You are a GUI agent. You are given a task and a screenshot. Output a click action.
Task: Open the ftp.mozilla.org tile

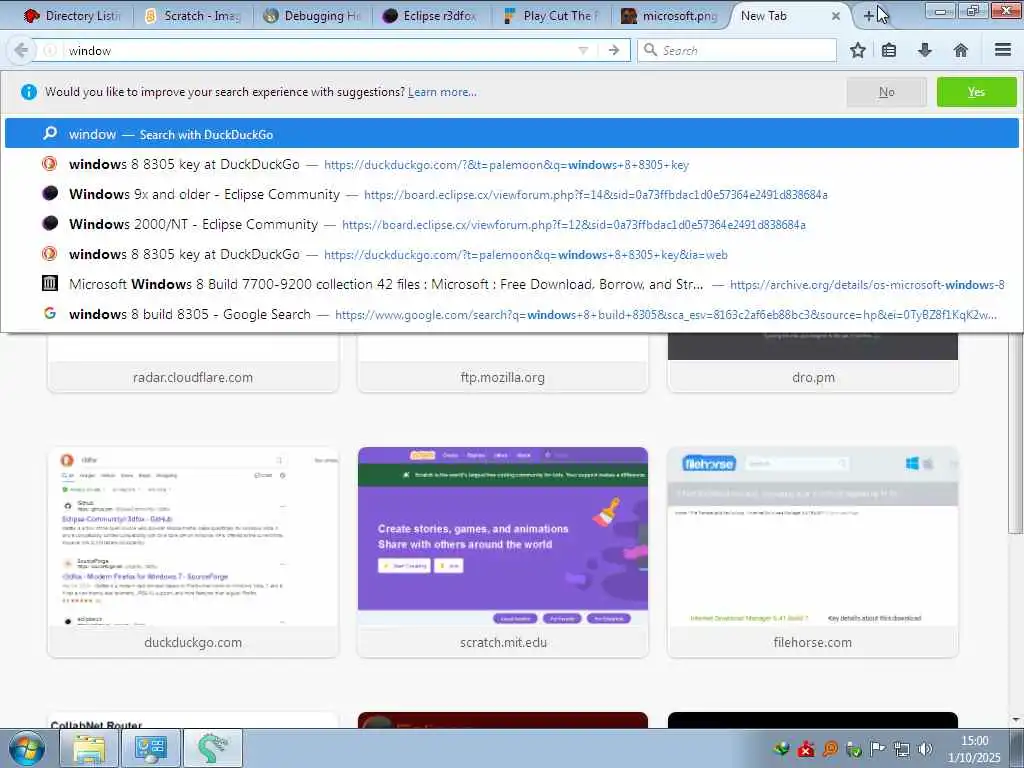tap(503, 362)
